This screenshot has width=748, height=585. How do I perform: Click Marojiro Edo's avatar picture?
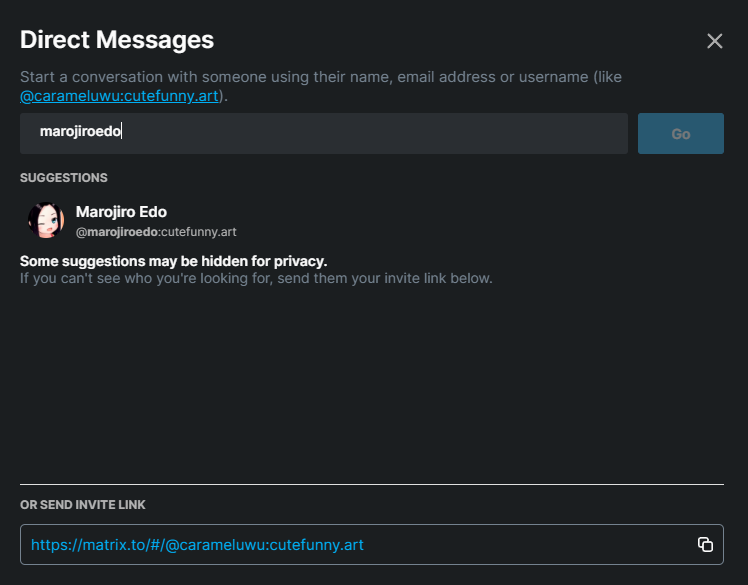[46, 220]
